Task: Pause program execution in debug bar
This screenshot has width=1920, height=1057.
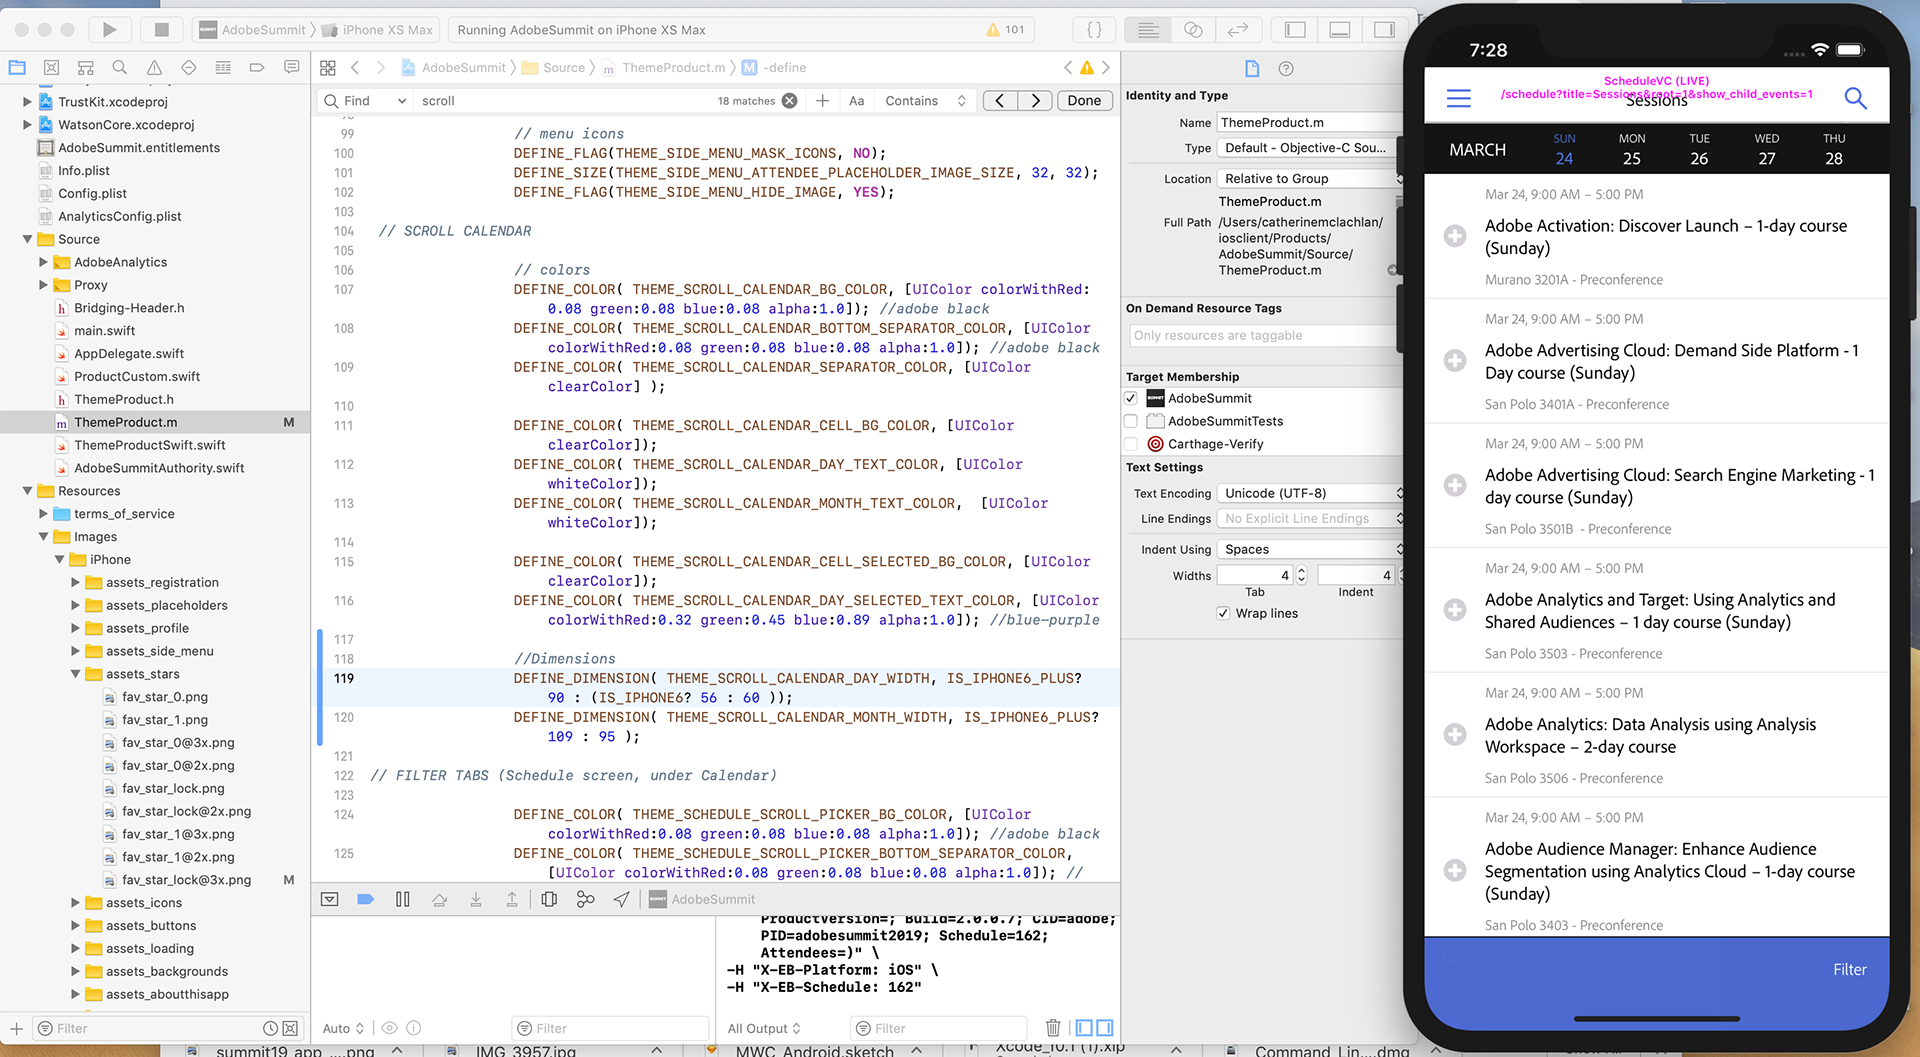Action: 403,899
